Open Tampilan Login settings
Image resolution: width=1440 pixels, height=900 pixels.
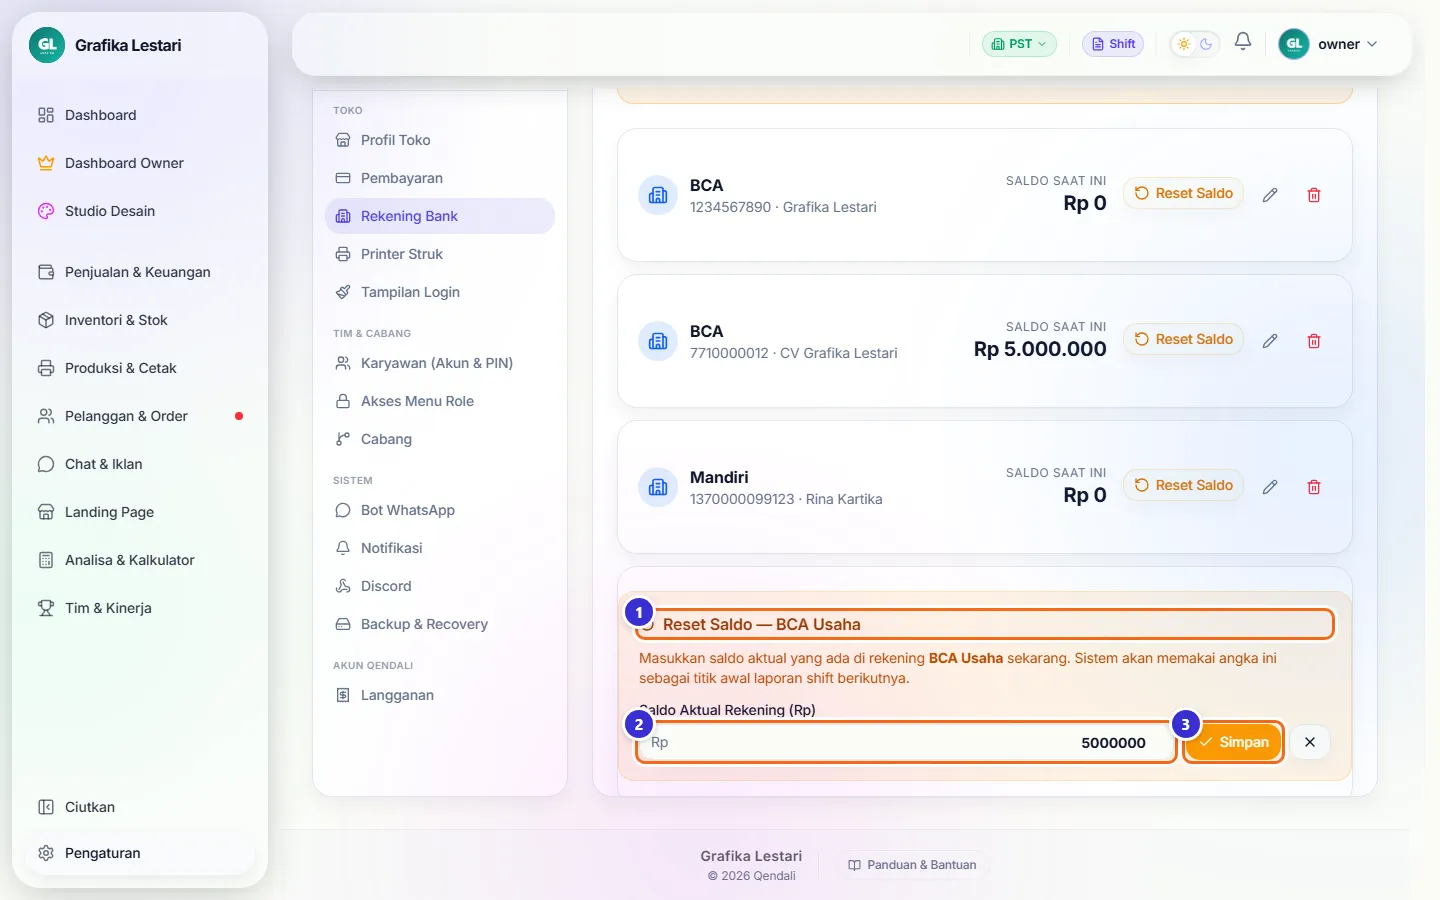coord(440,292)
